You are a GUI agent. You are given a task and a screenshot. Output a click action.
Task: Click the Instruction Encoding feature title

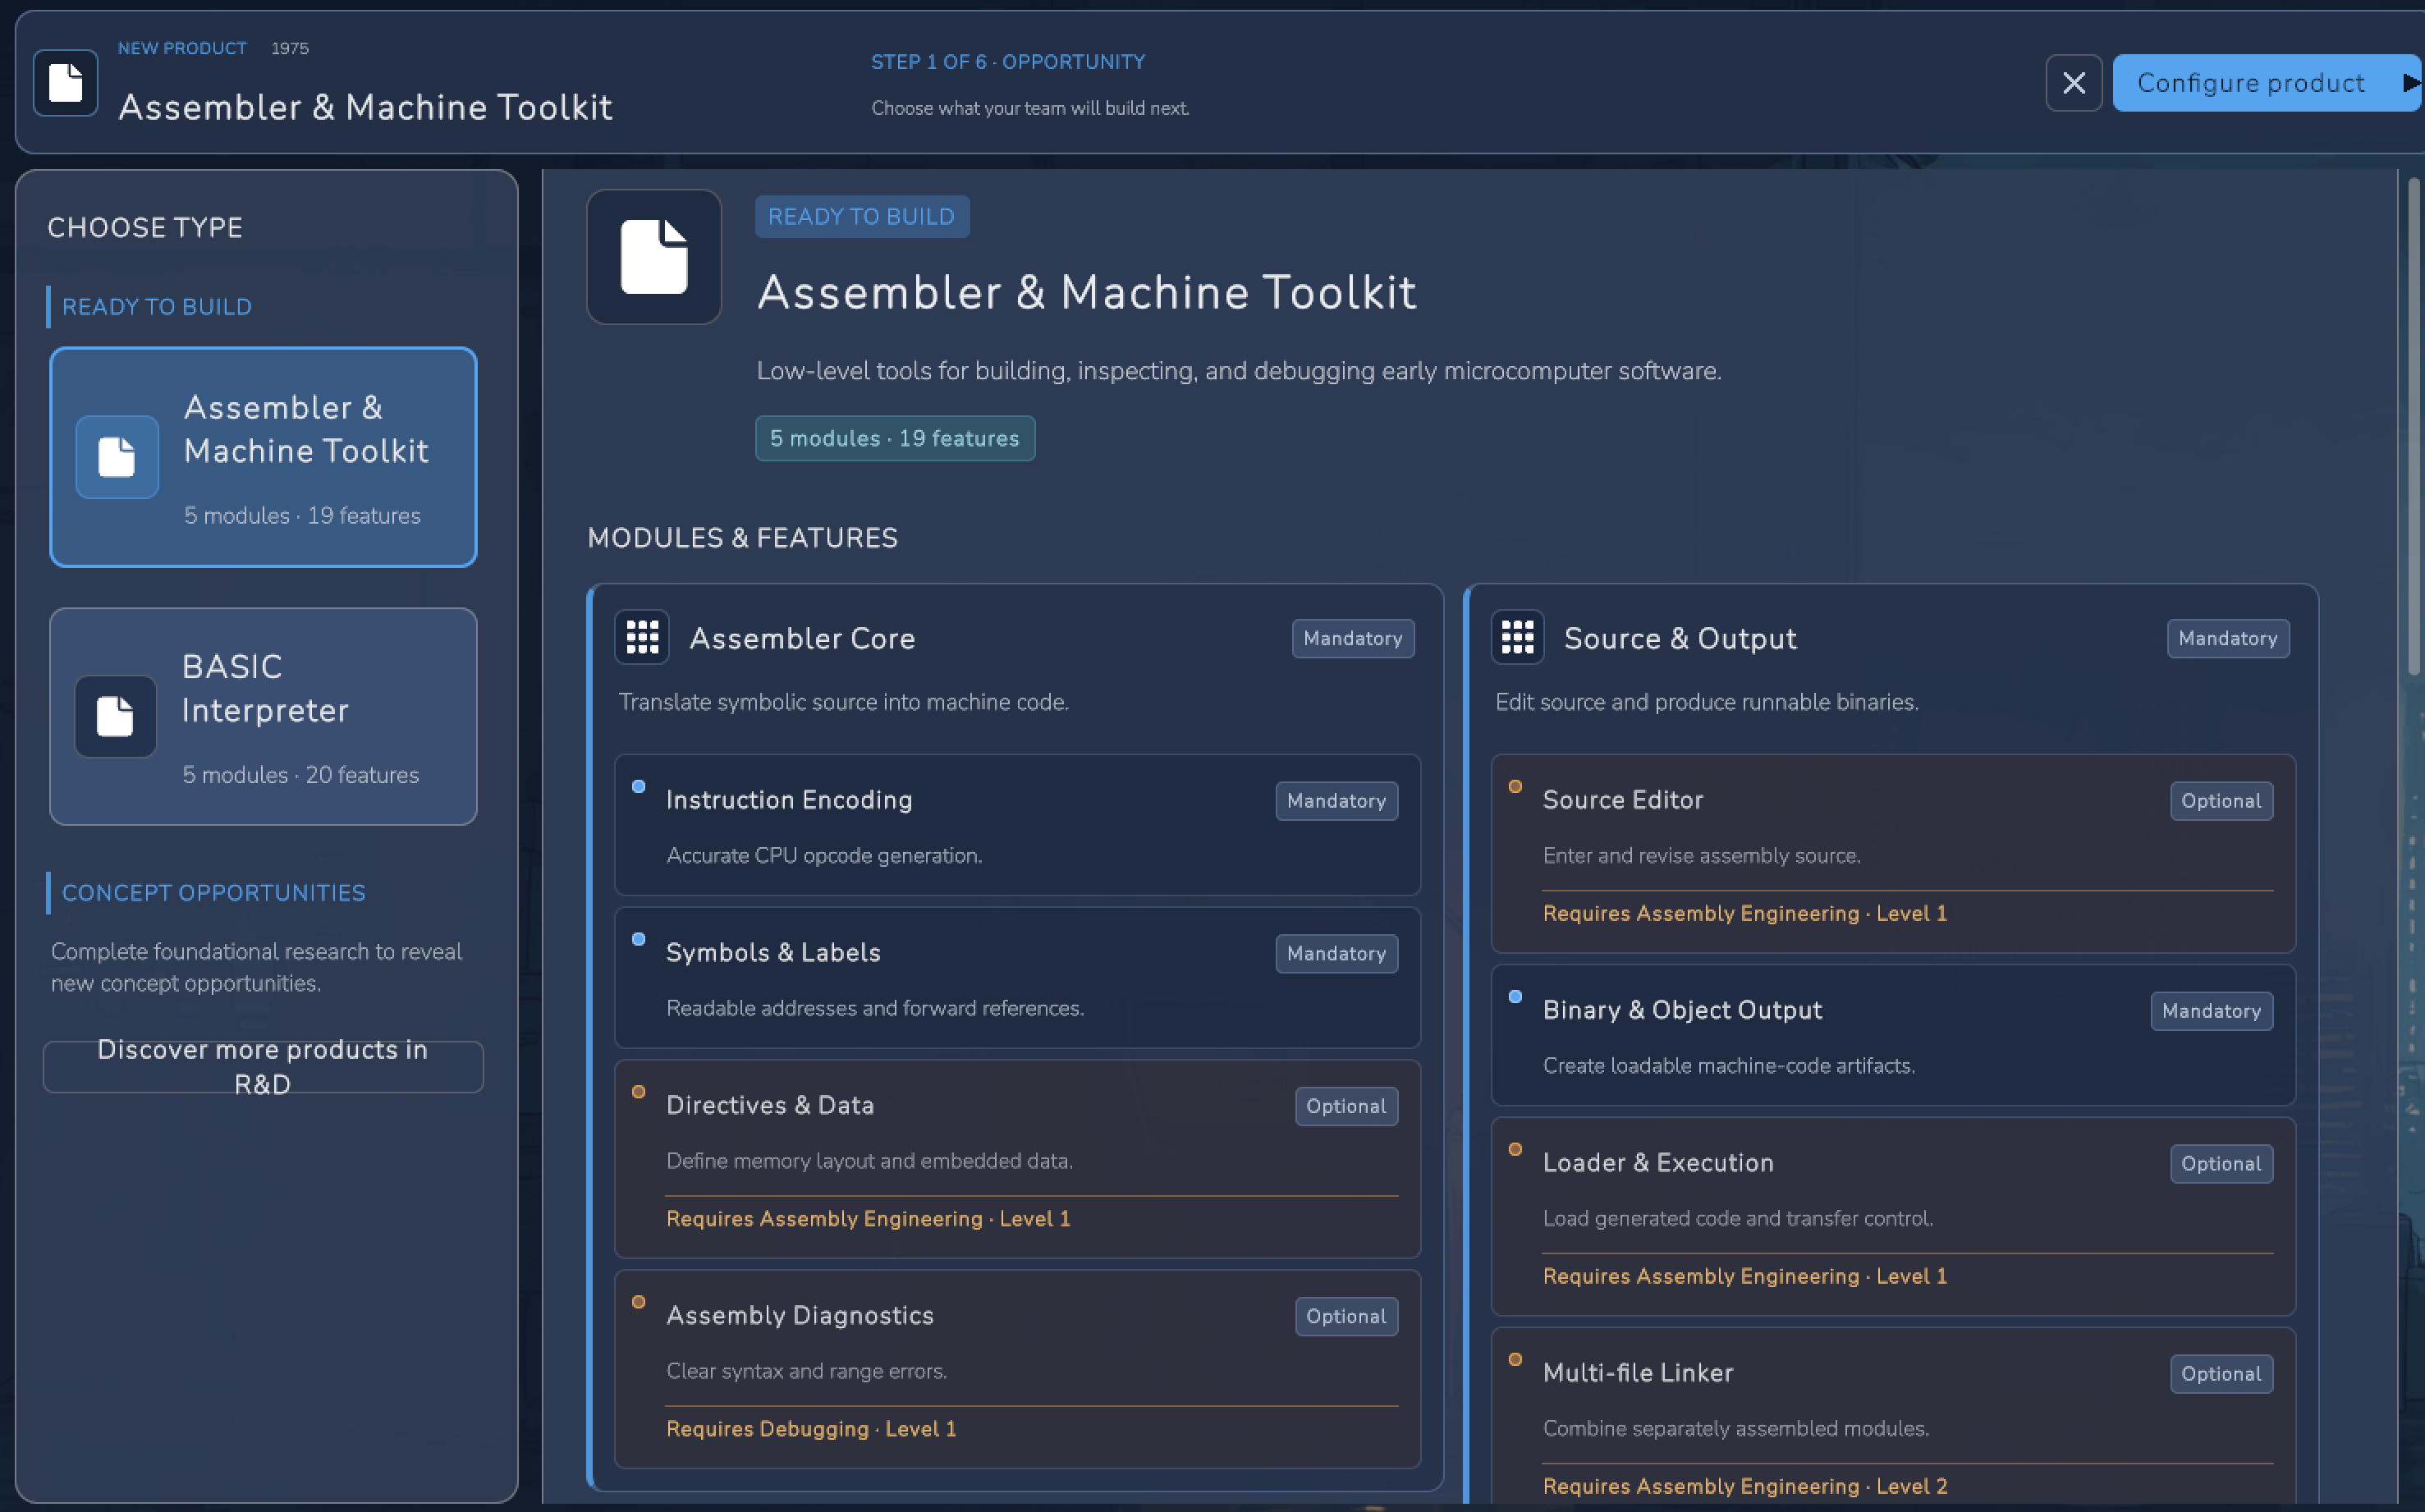pyautogui.click(x=789, y=800)
